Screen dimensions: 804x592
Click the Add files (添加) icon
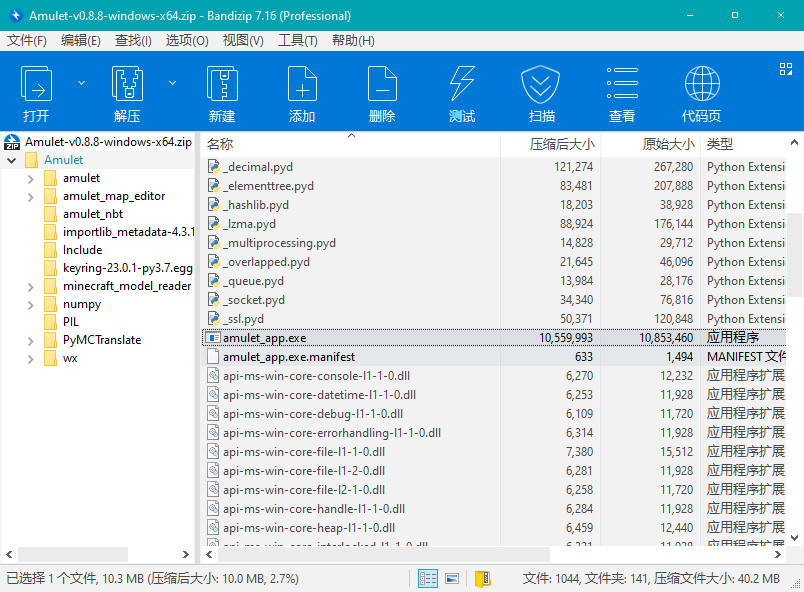(x=302, y=92)
